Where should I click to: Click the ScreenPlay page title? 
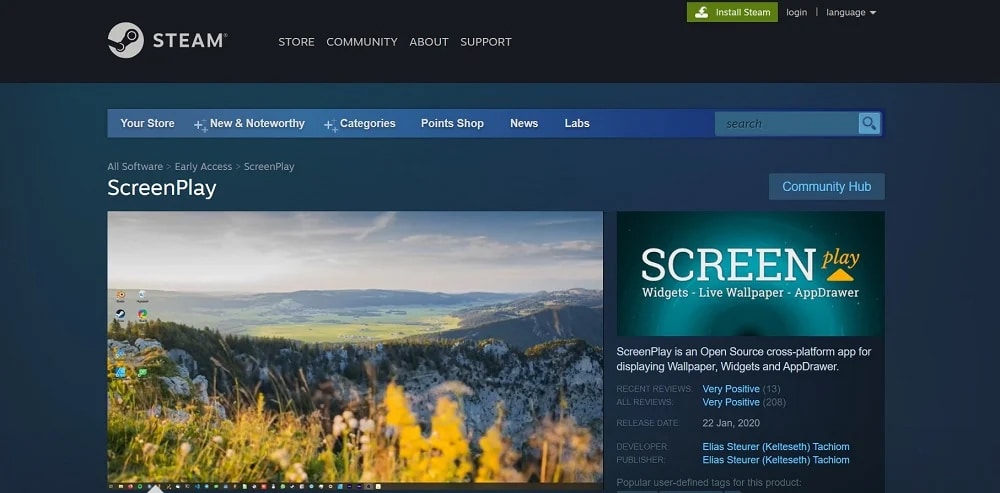[x=162, y=188]
